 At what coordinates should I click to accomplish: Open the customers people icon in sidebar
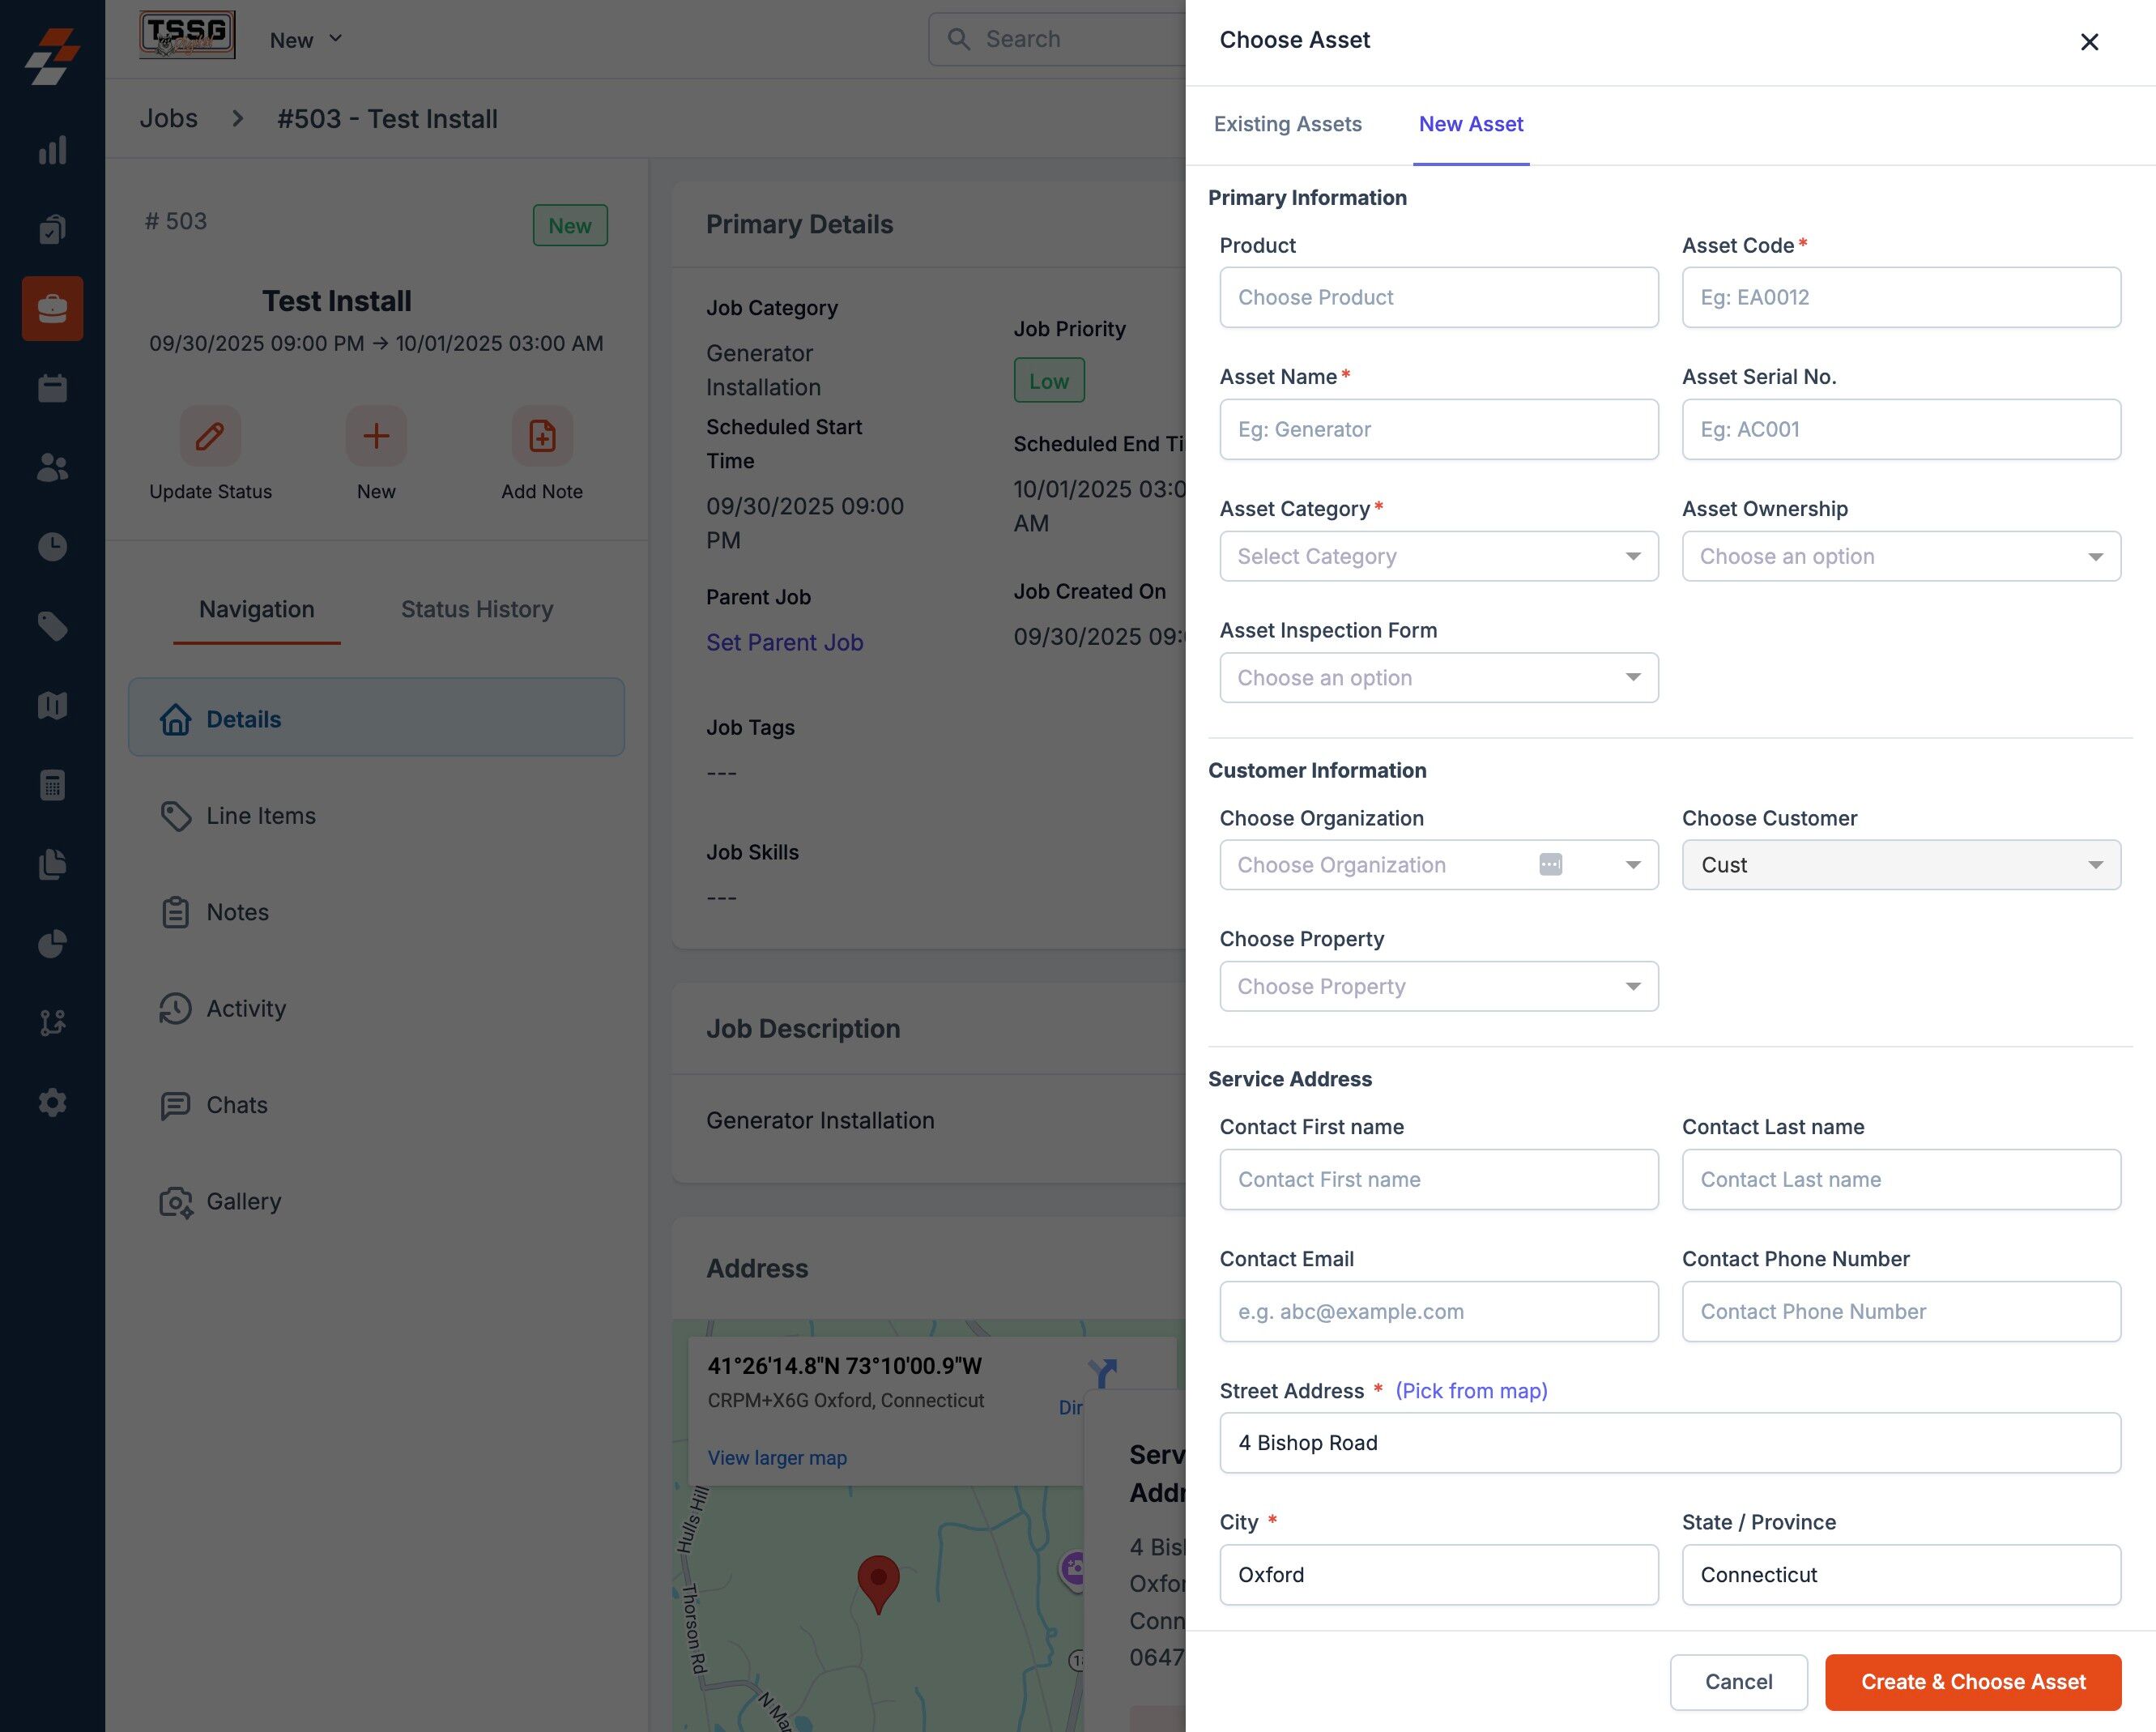pyautogui.click(x=52, y=467)
